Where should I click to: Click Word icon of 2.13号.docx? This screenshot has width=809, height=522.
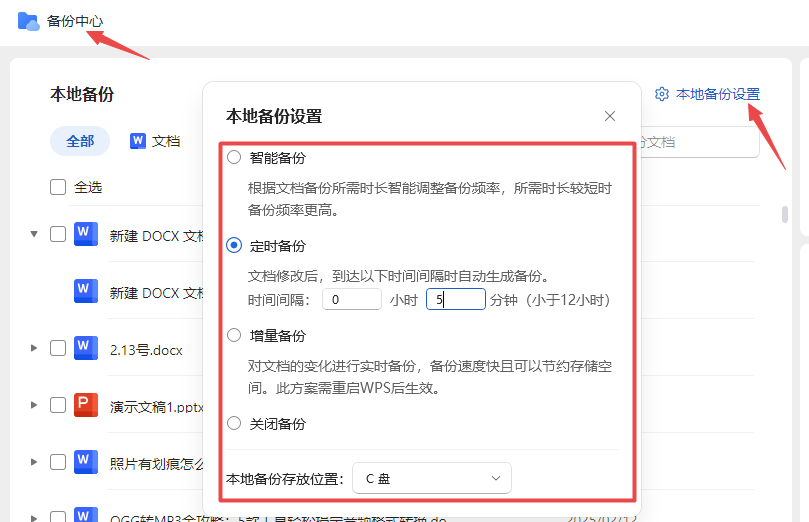86,348
